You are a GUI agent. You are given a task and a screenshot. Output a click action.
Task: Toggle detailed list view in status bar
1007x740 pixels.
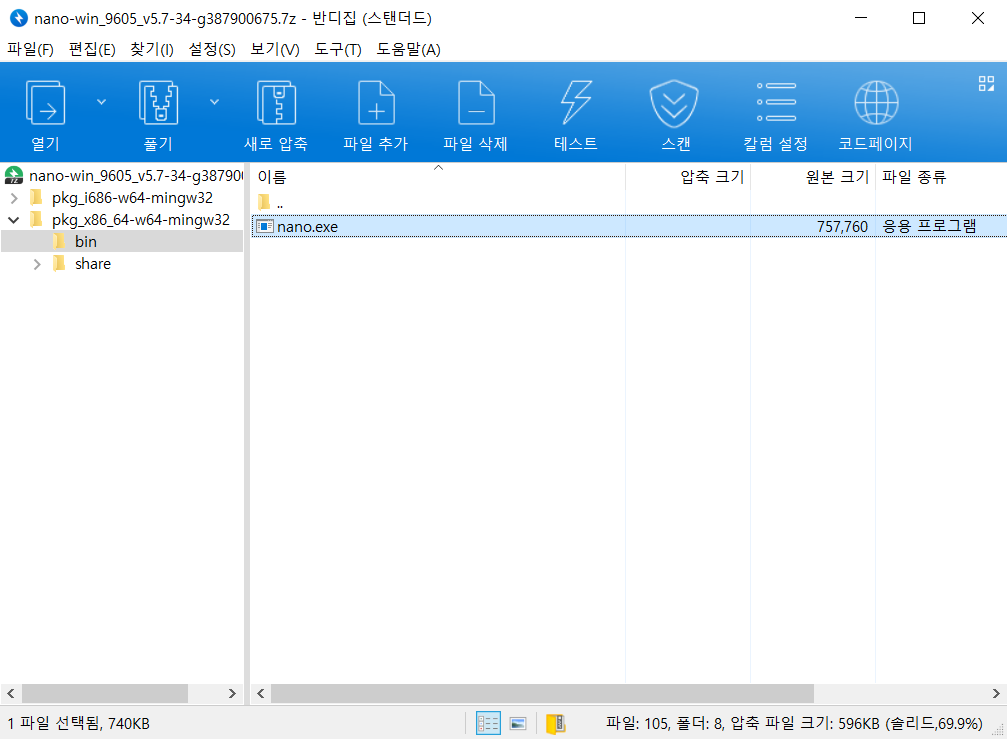(x=487, y=723)
